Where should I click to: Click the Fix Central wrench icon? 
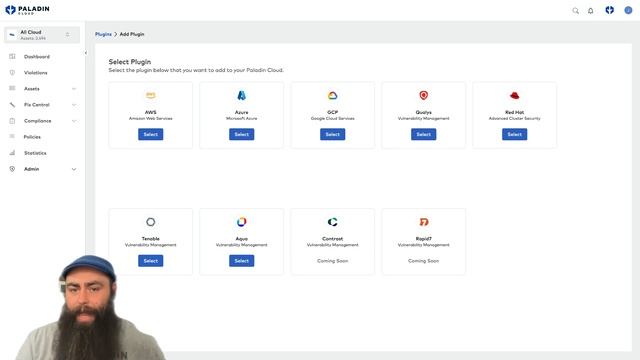pos(12,104)
